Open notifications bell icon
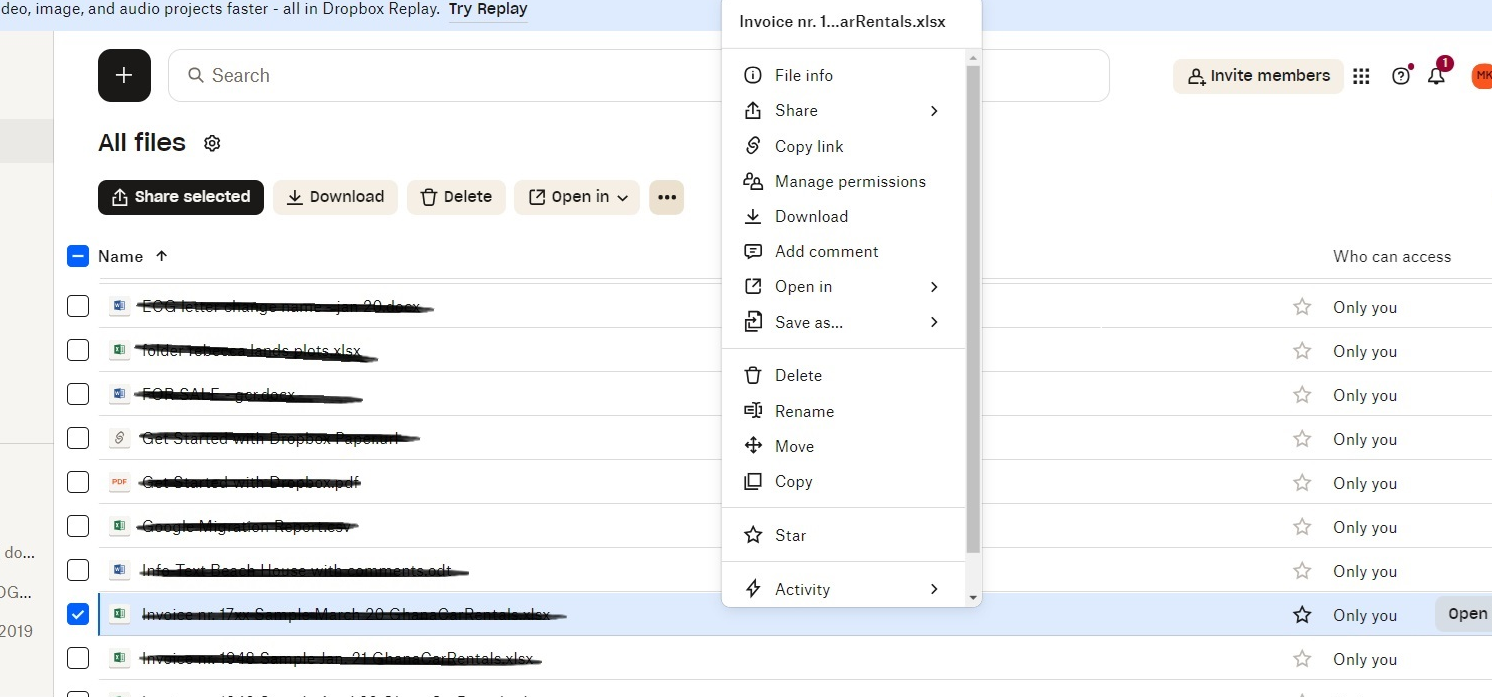Viewport: 1492px width, 697px height. [1436, 76]
